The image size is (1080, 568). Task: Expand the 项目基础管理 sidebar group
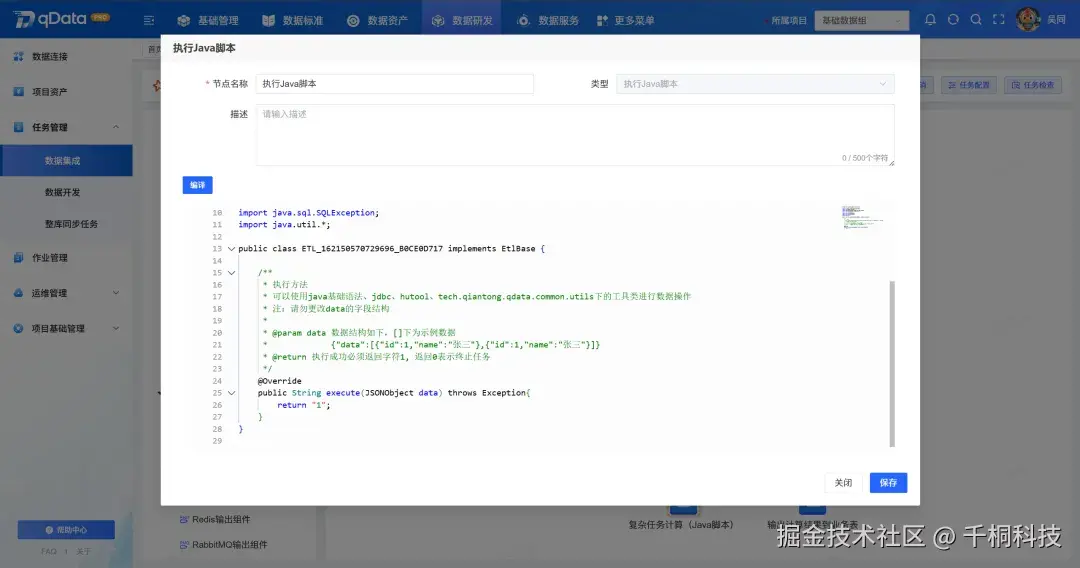[66, 328]
